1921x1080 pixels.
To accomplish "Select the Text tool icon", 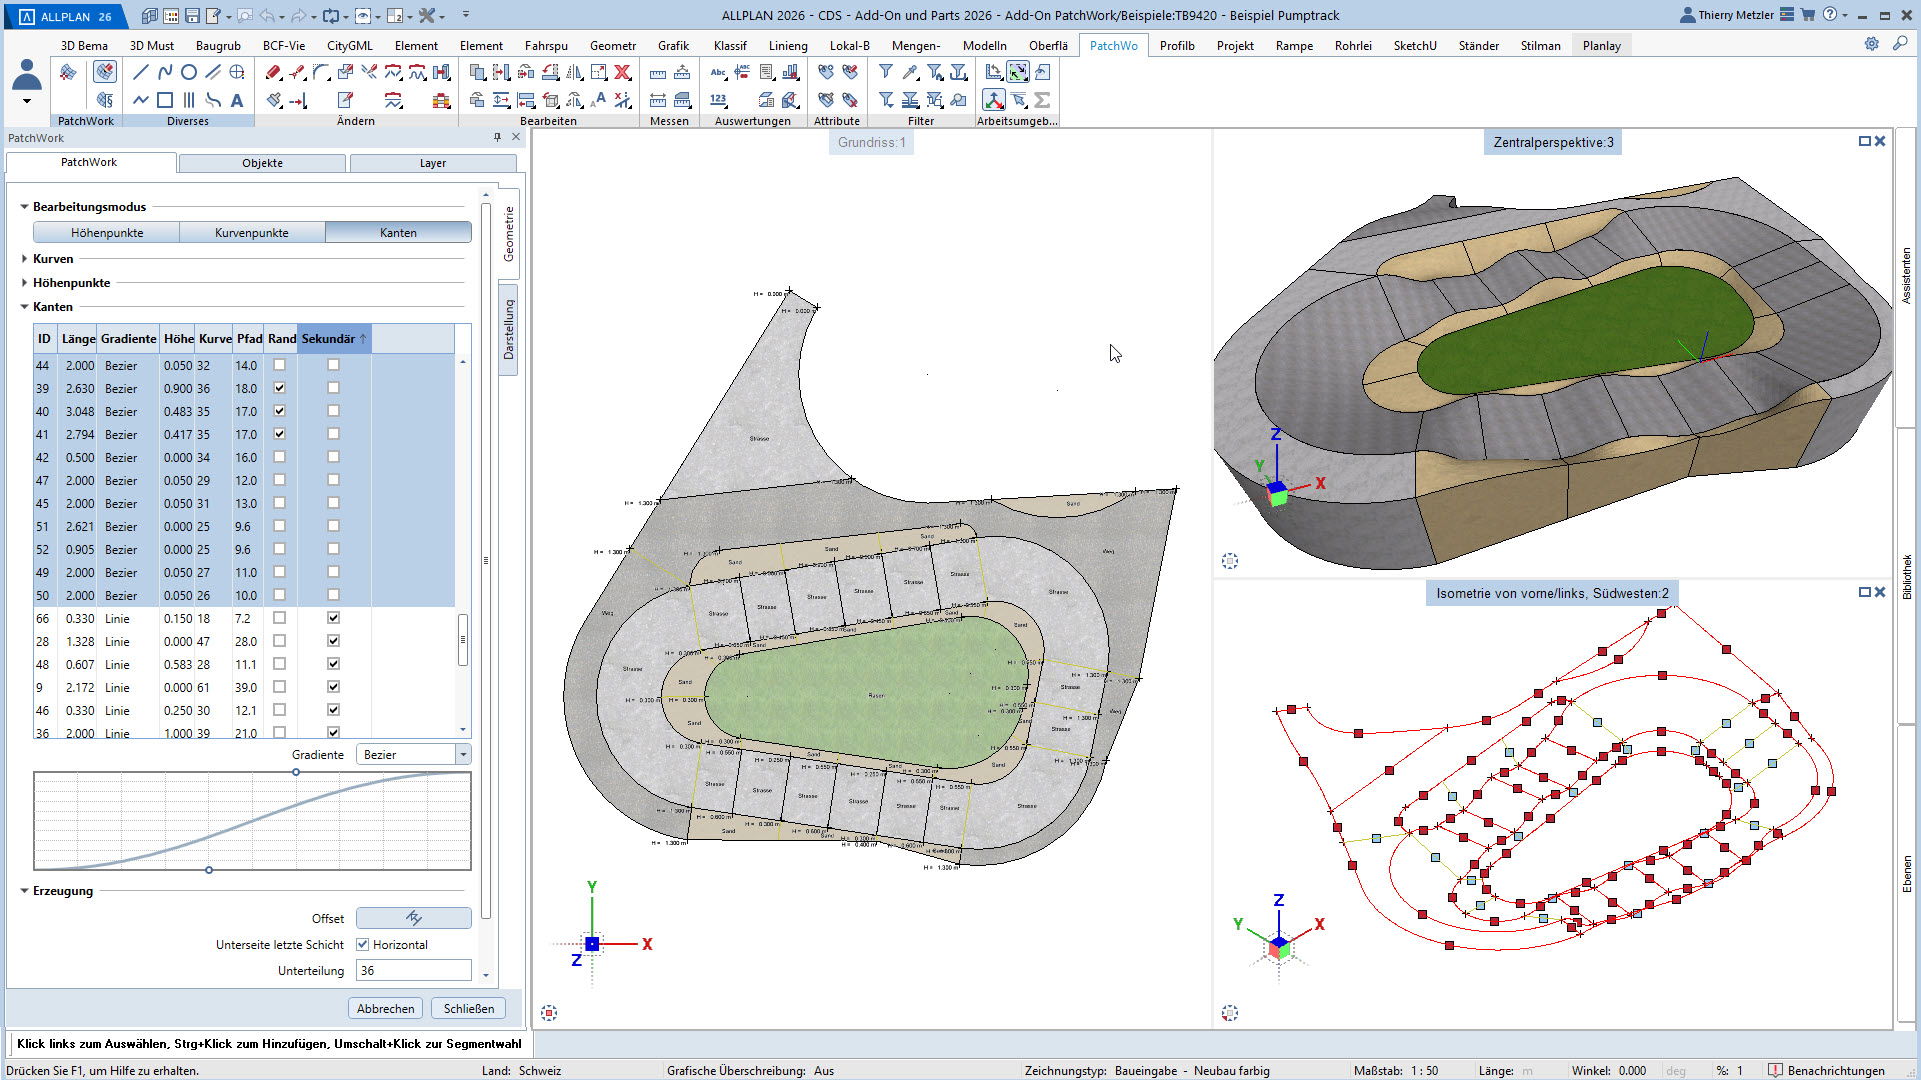I will [237, 100].
